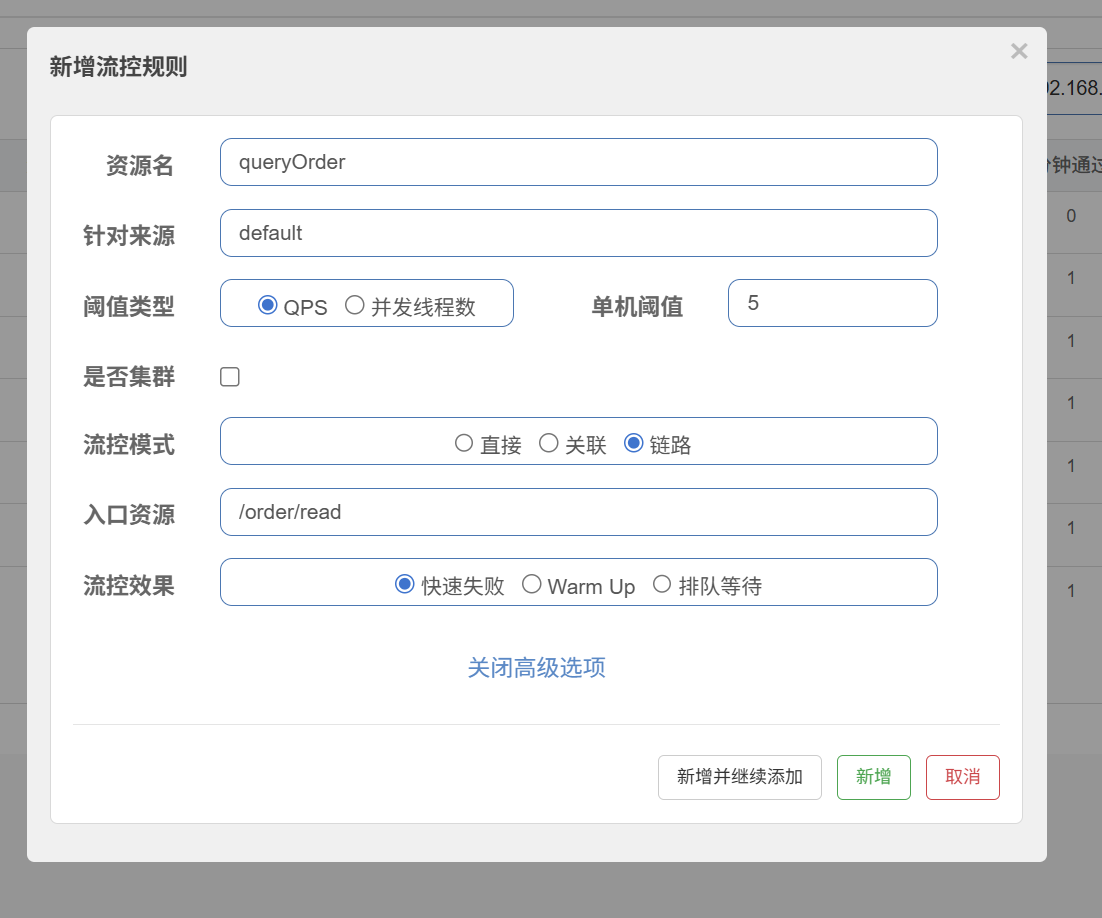Select the 排队等待 effect radio

662,584
